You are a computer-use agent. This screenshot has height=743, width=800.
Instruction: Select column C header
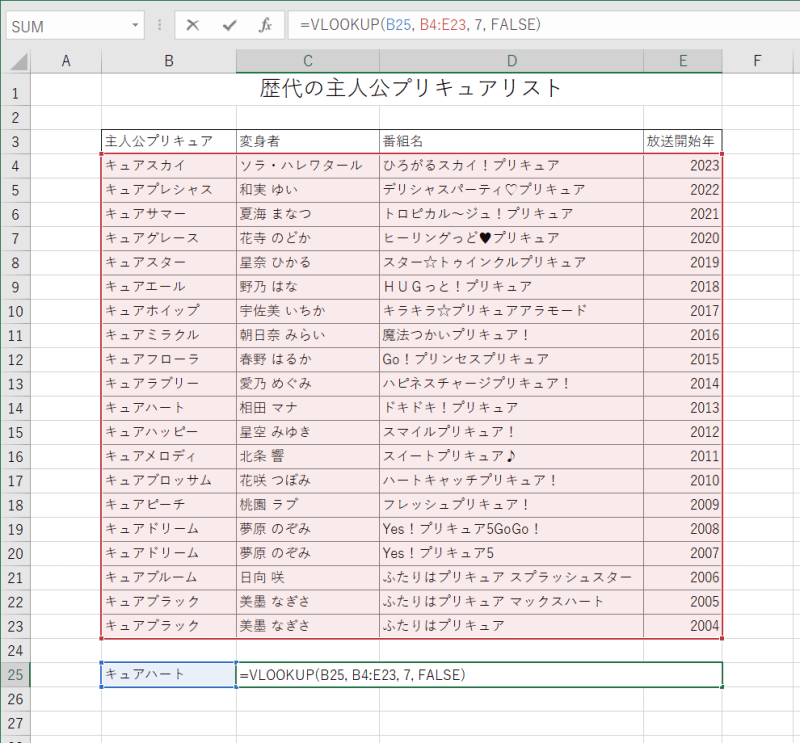coord(308,61)
